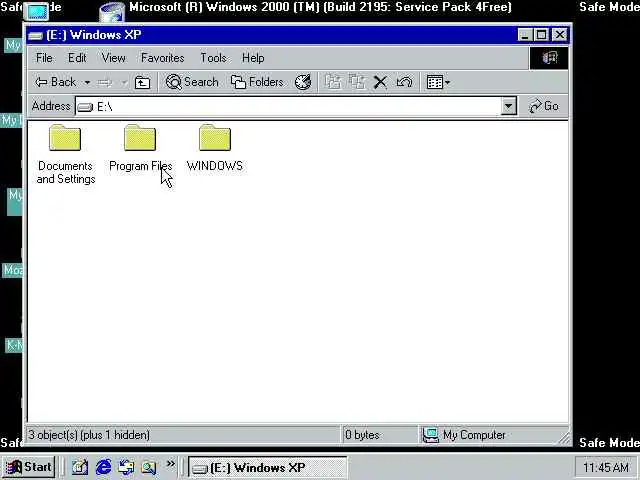Expand the Address bar dropdown arrow
640x480 pixels.
509,107
